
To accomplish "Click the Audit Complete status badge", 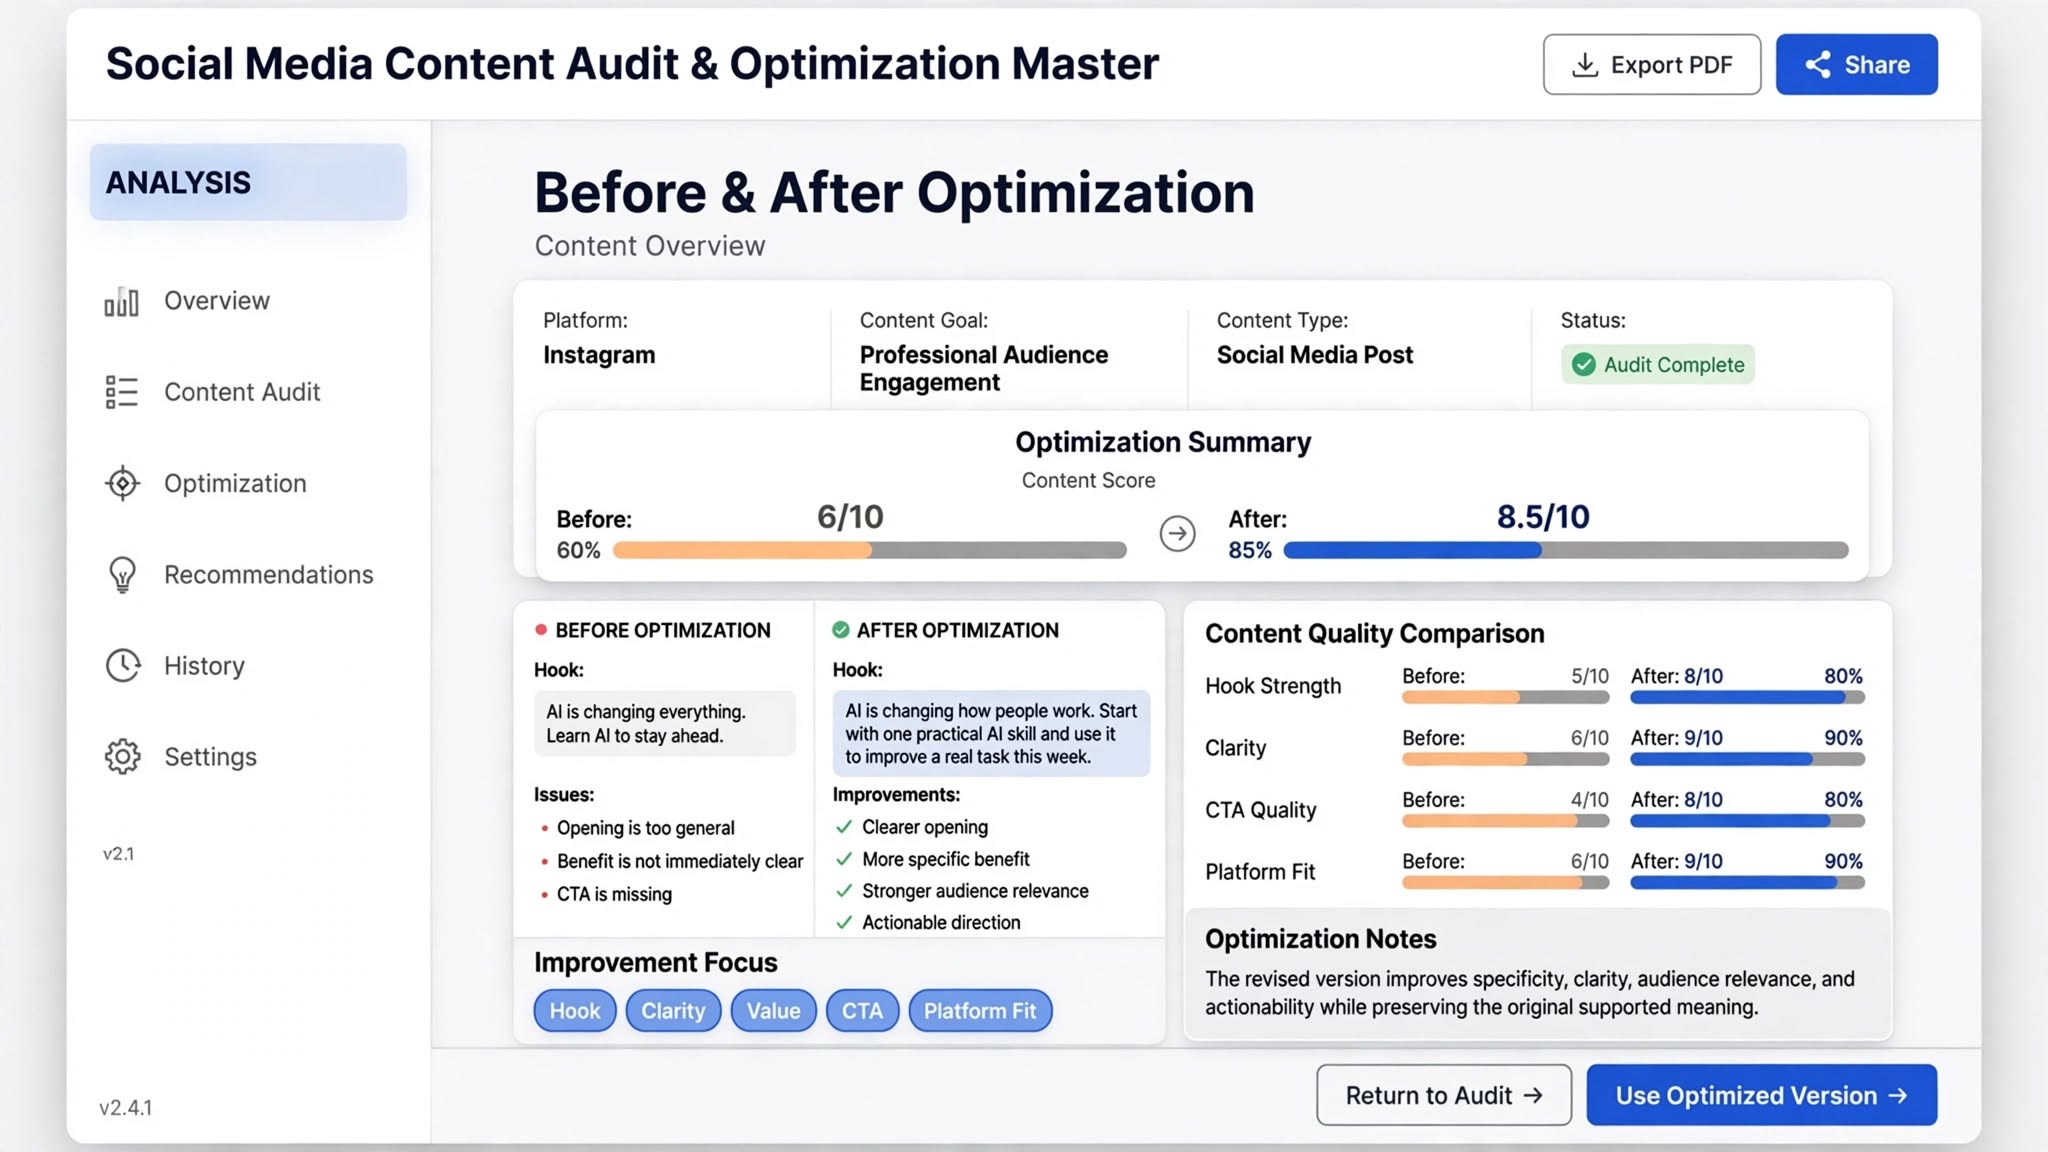I will click(x=1658, y=365).
